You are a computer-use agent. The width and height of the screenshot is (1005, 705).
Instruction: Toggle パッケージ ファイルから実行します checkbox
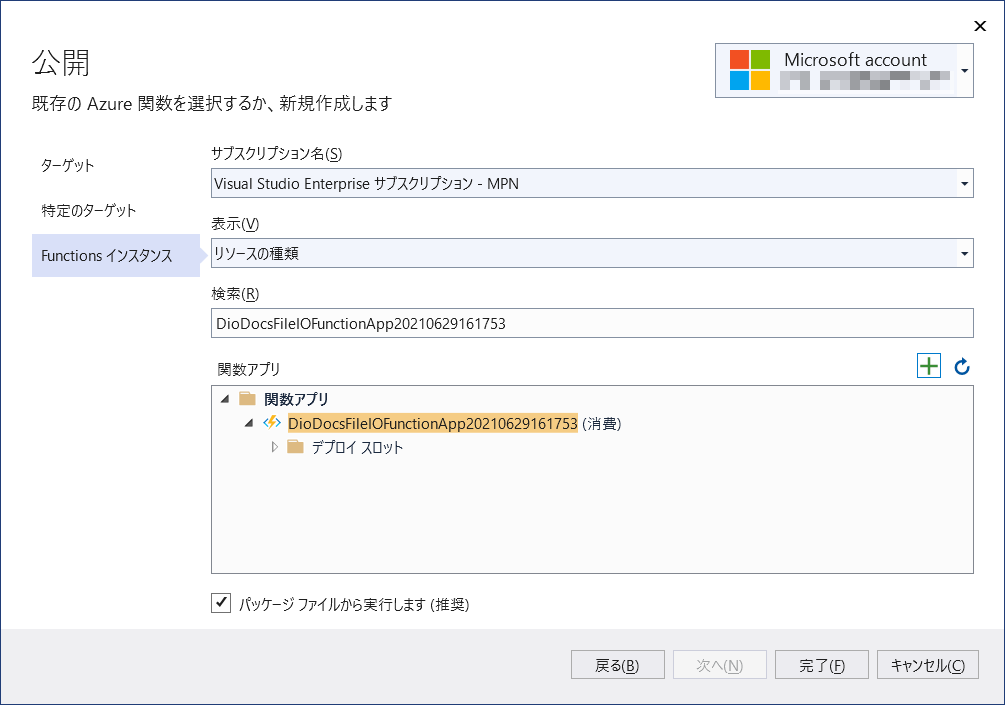(221, 603)
